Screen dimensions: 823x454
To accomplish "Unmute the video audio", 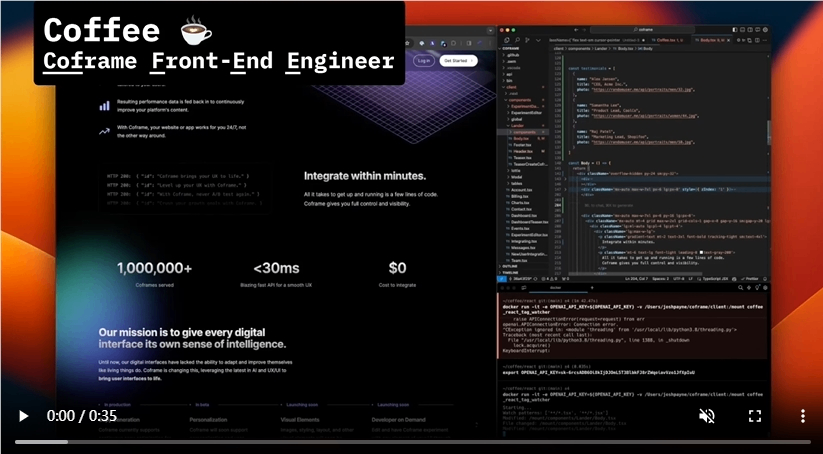I will coord(707,416).
